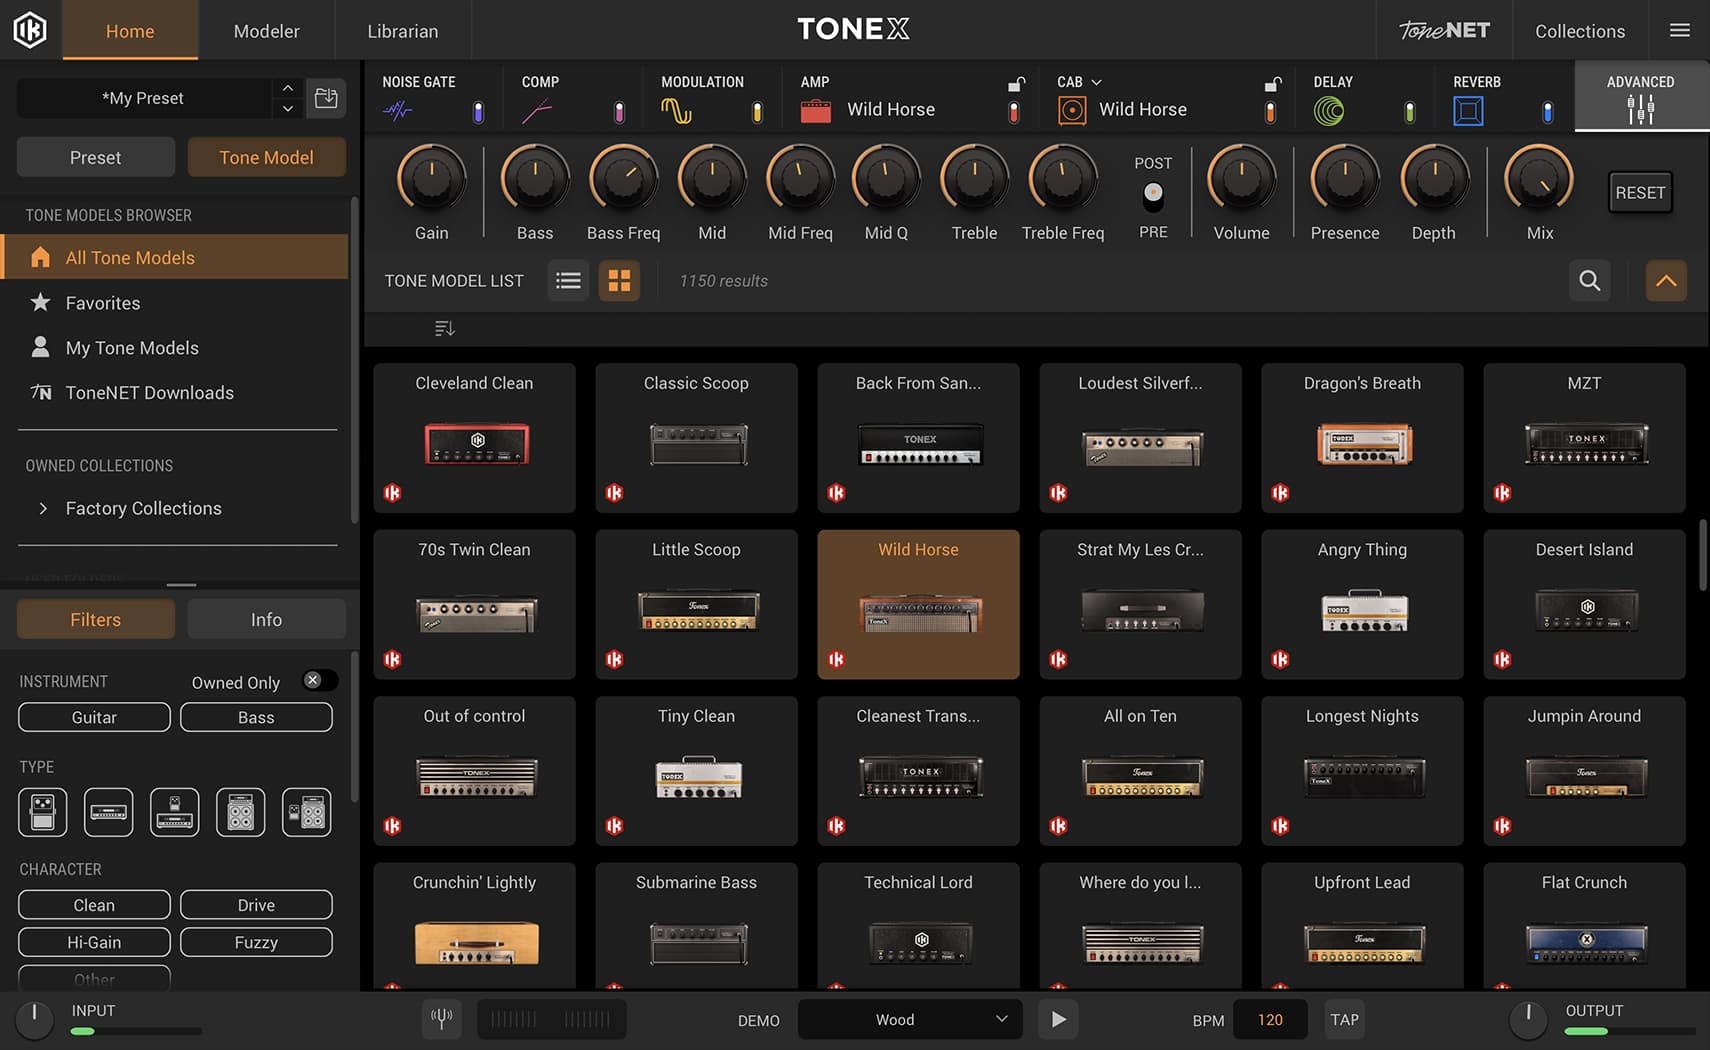This screenshot has width=1710, height=1050.
Task: Open the Wood demo track dropdown
Action: [x=908, y=1019]
